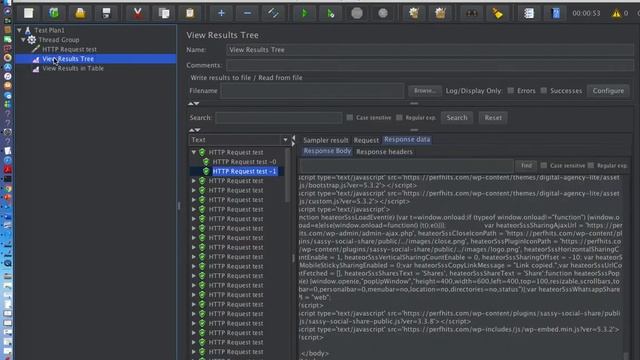
Task: Click the Open file folder icon
Action: [x=80, y=13]
